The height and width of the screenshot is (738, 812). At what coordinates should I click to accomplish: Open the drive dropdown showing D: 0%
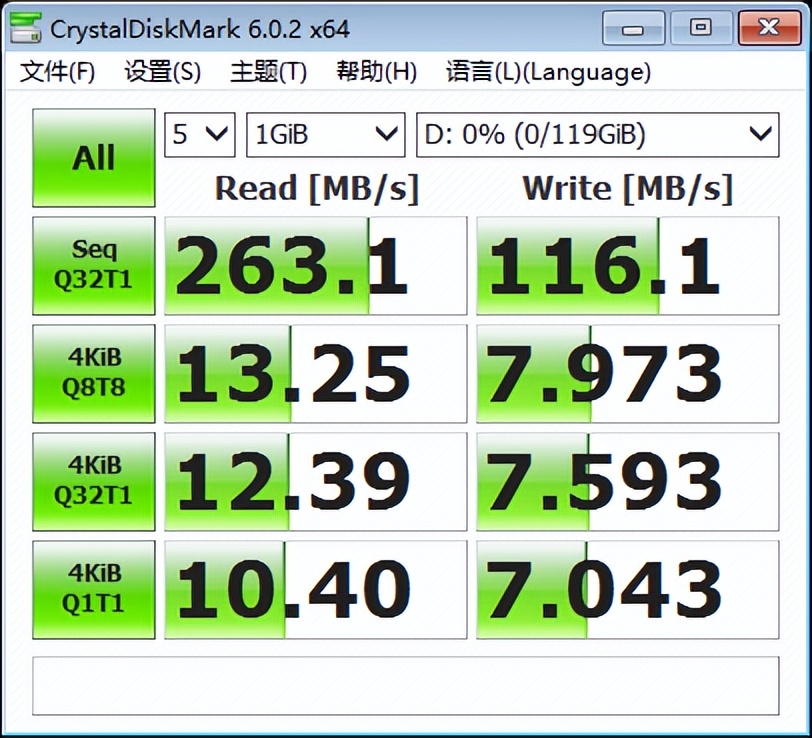[598, 135]
